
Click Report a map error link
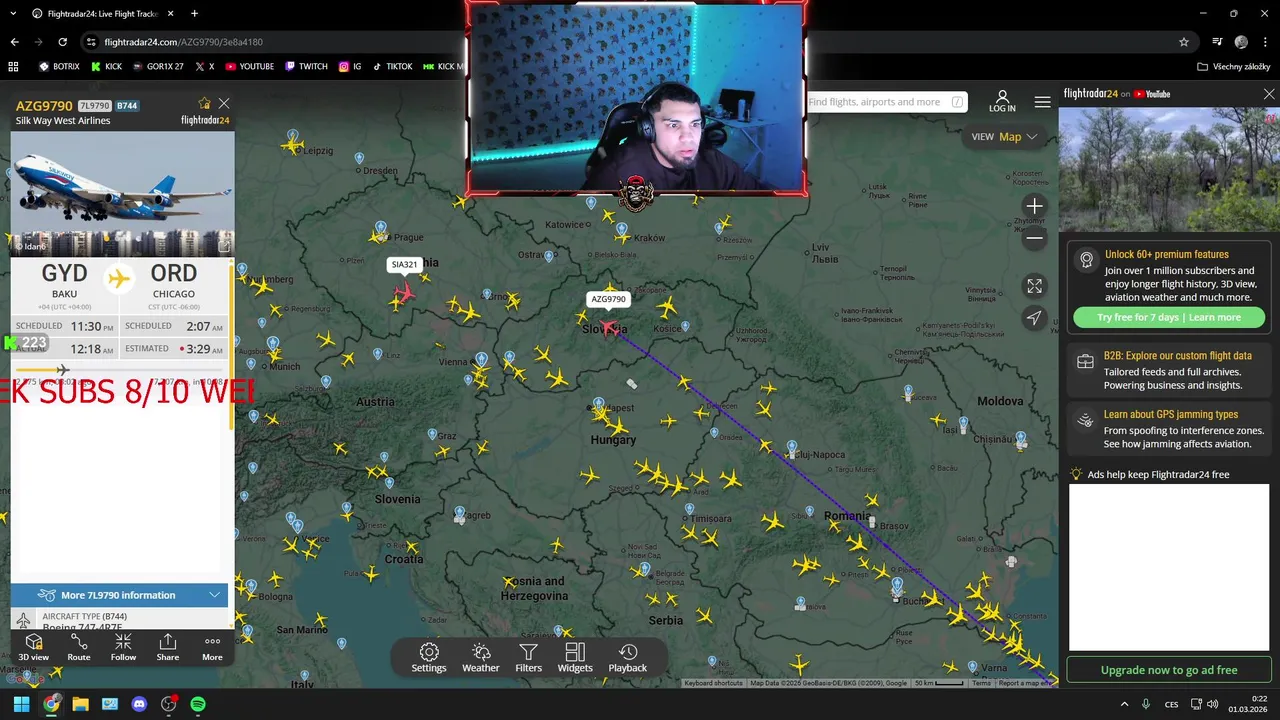[x=1025, y=683]
